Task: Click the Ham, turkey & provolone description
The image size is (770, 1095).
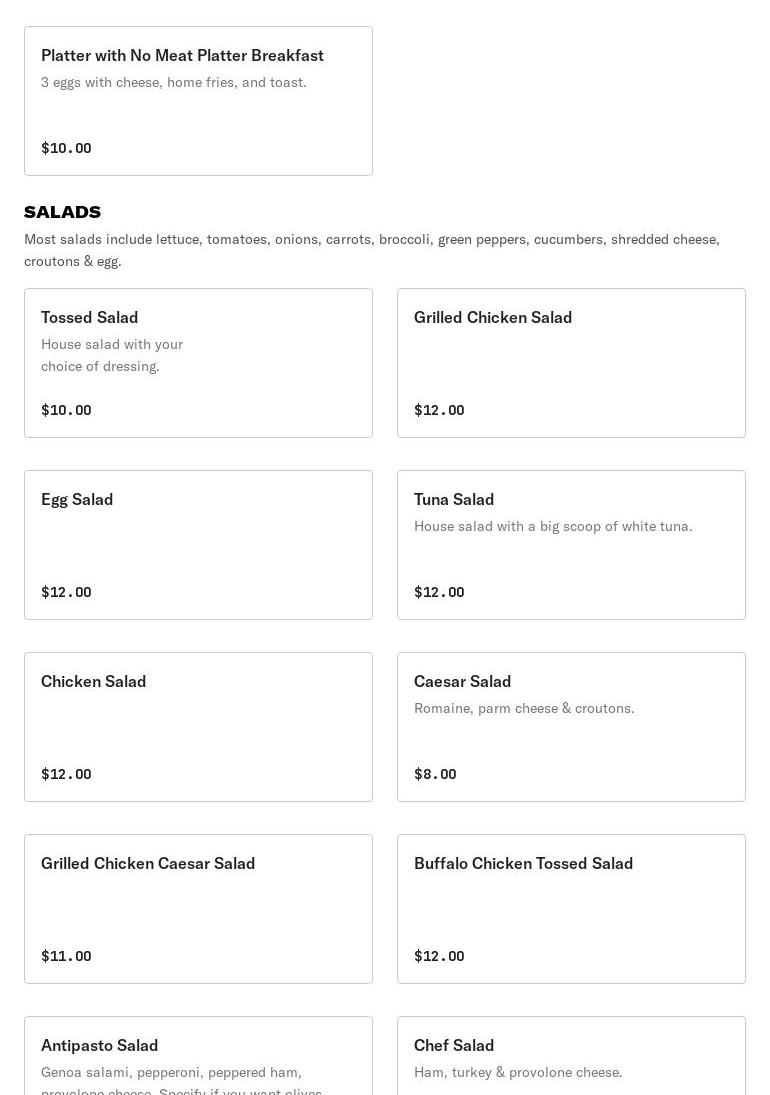Action: pyautogui.click(x=518, y=1072)
